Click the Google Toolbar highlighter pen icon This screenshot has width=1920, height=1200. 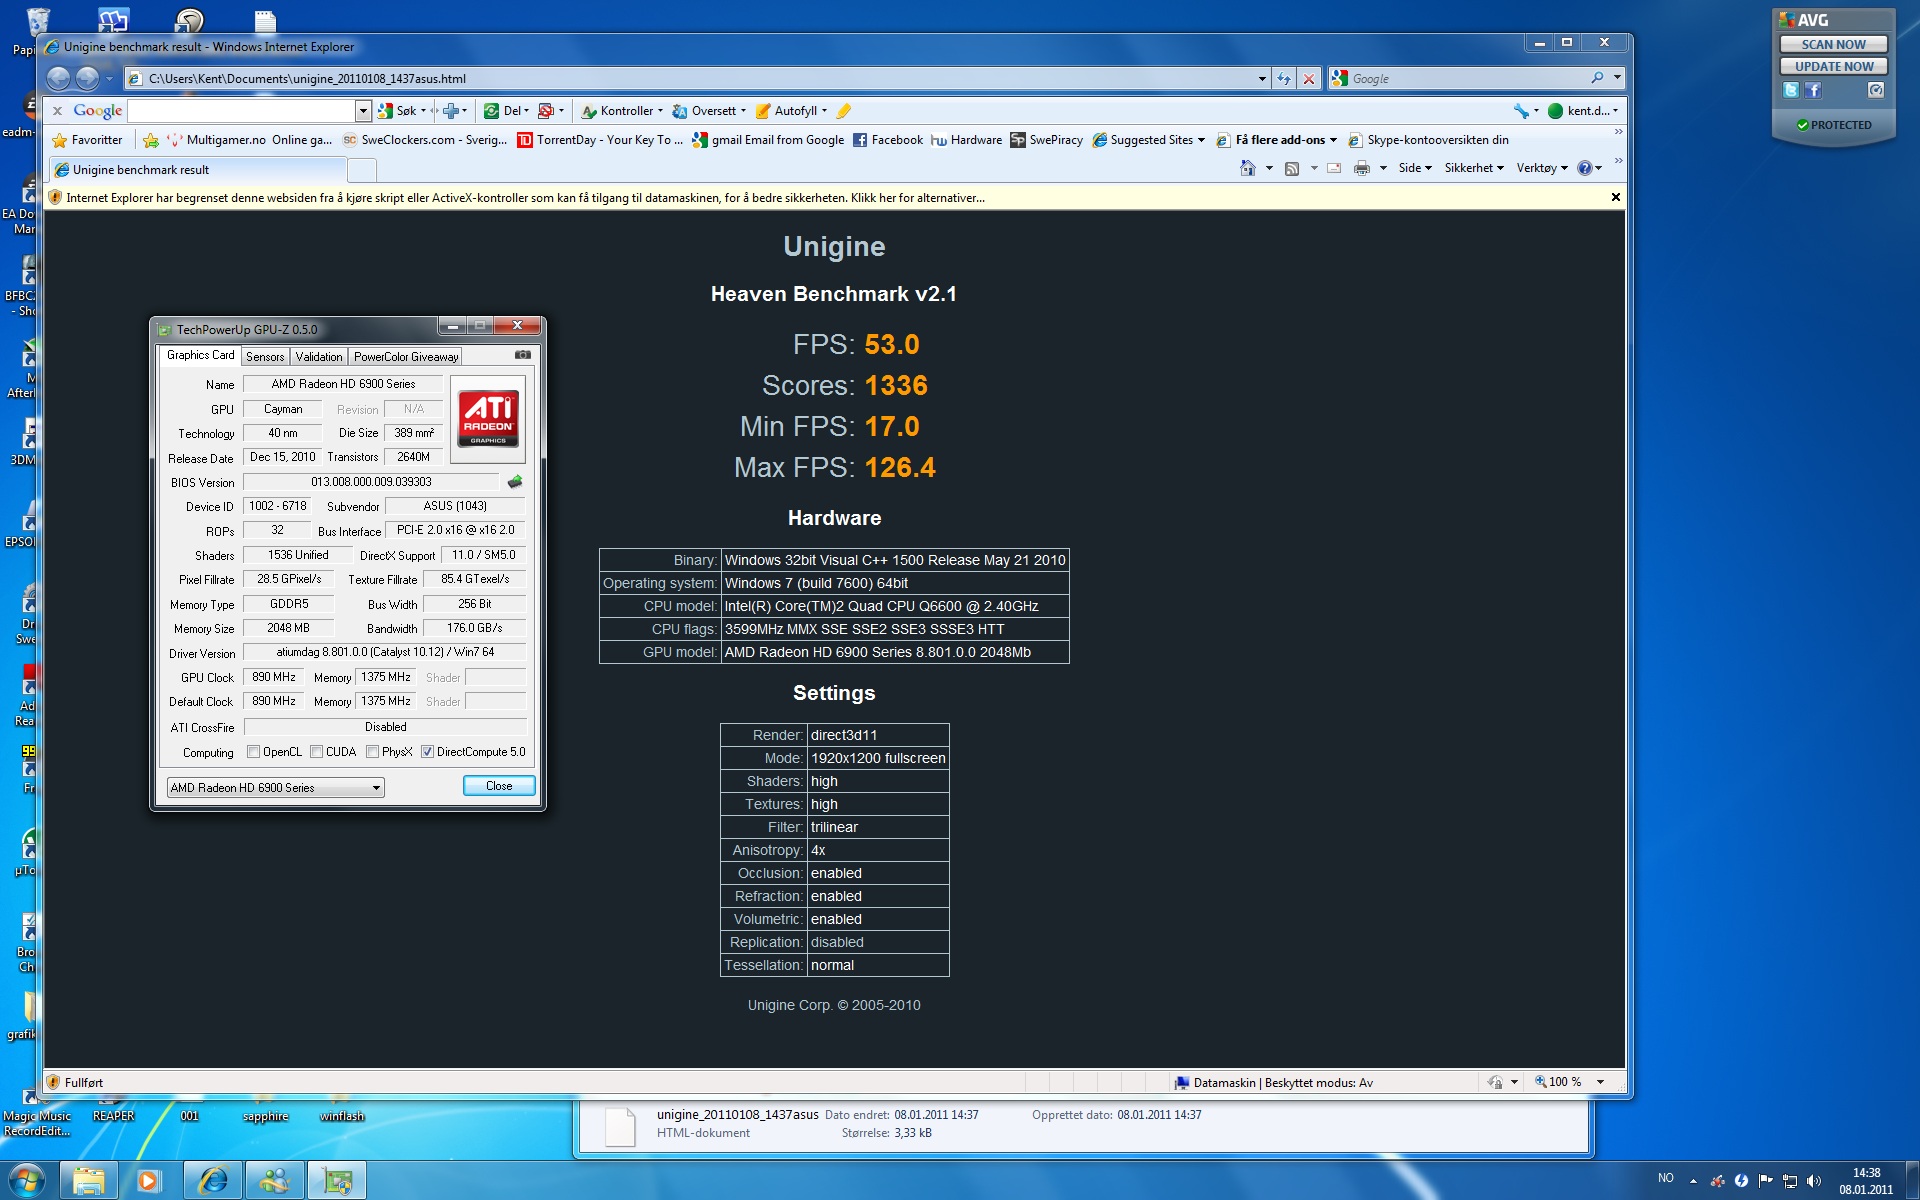tap(843, 111)
